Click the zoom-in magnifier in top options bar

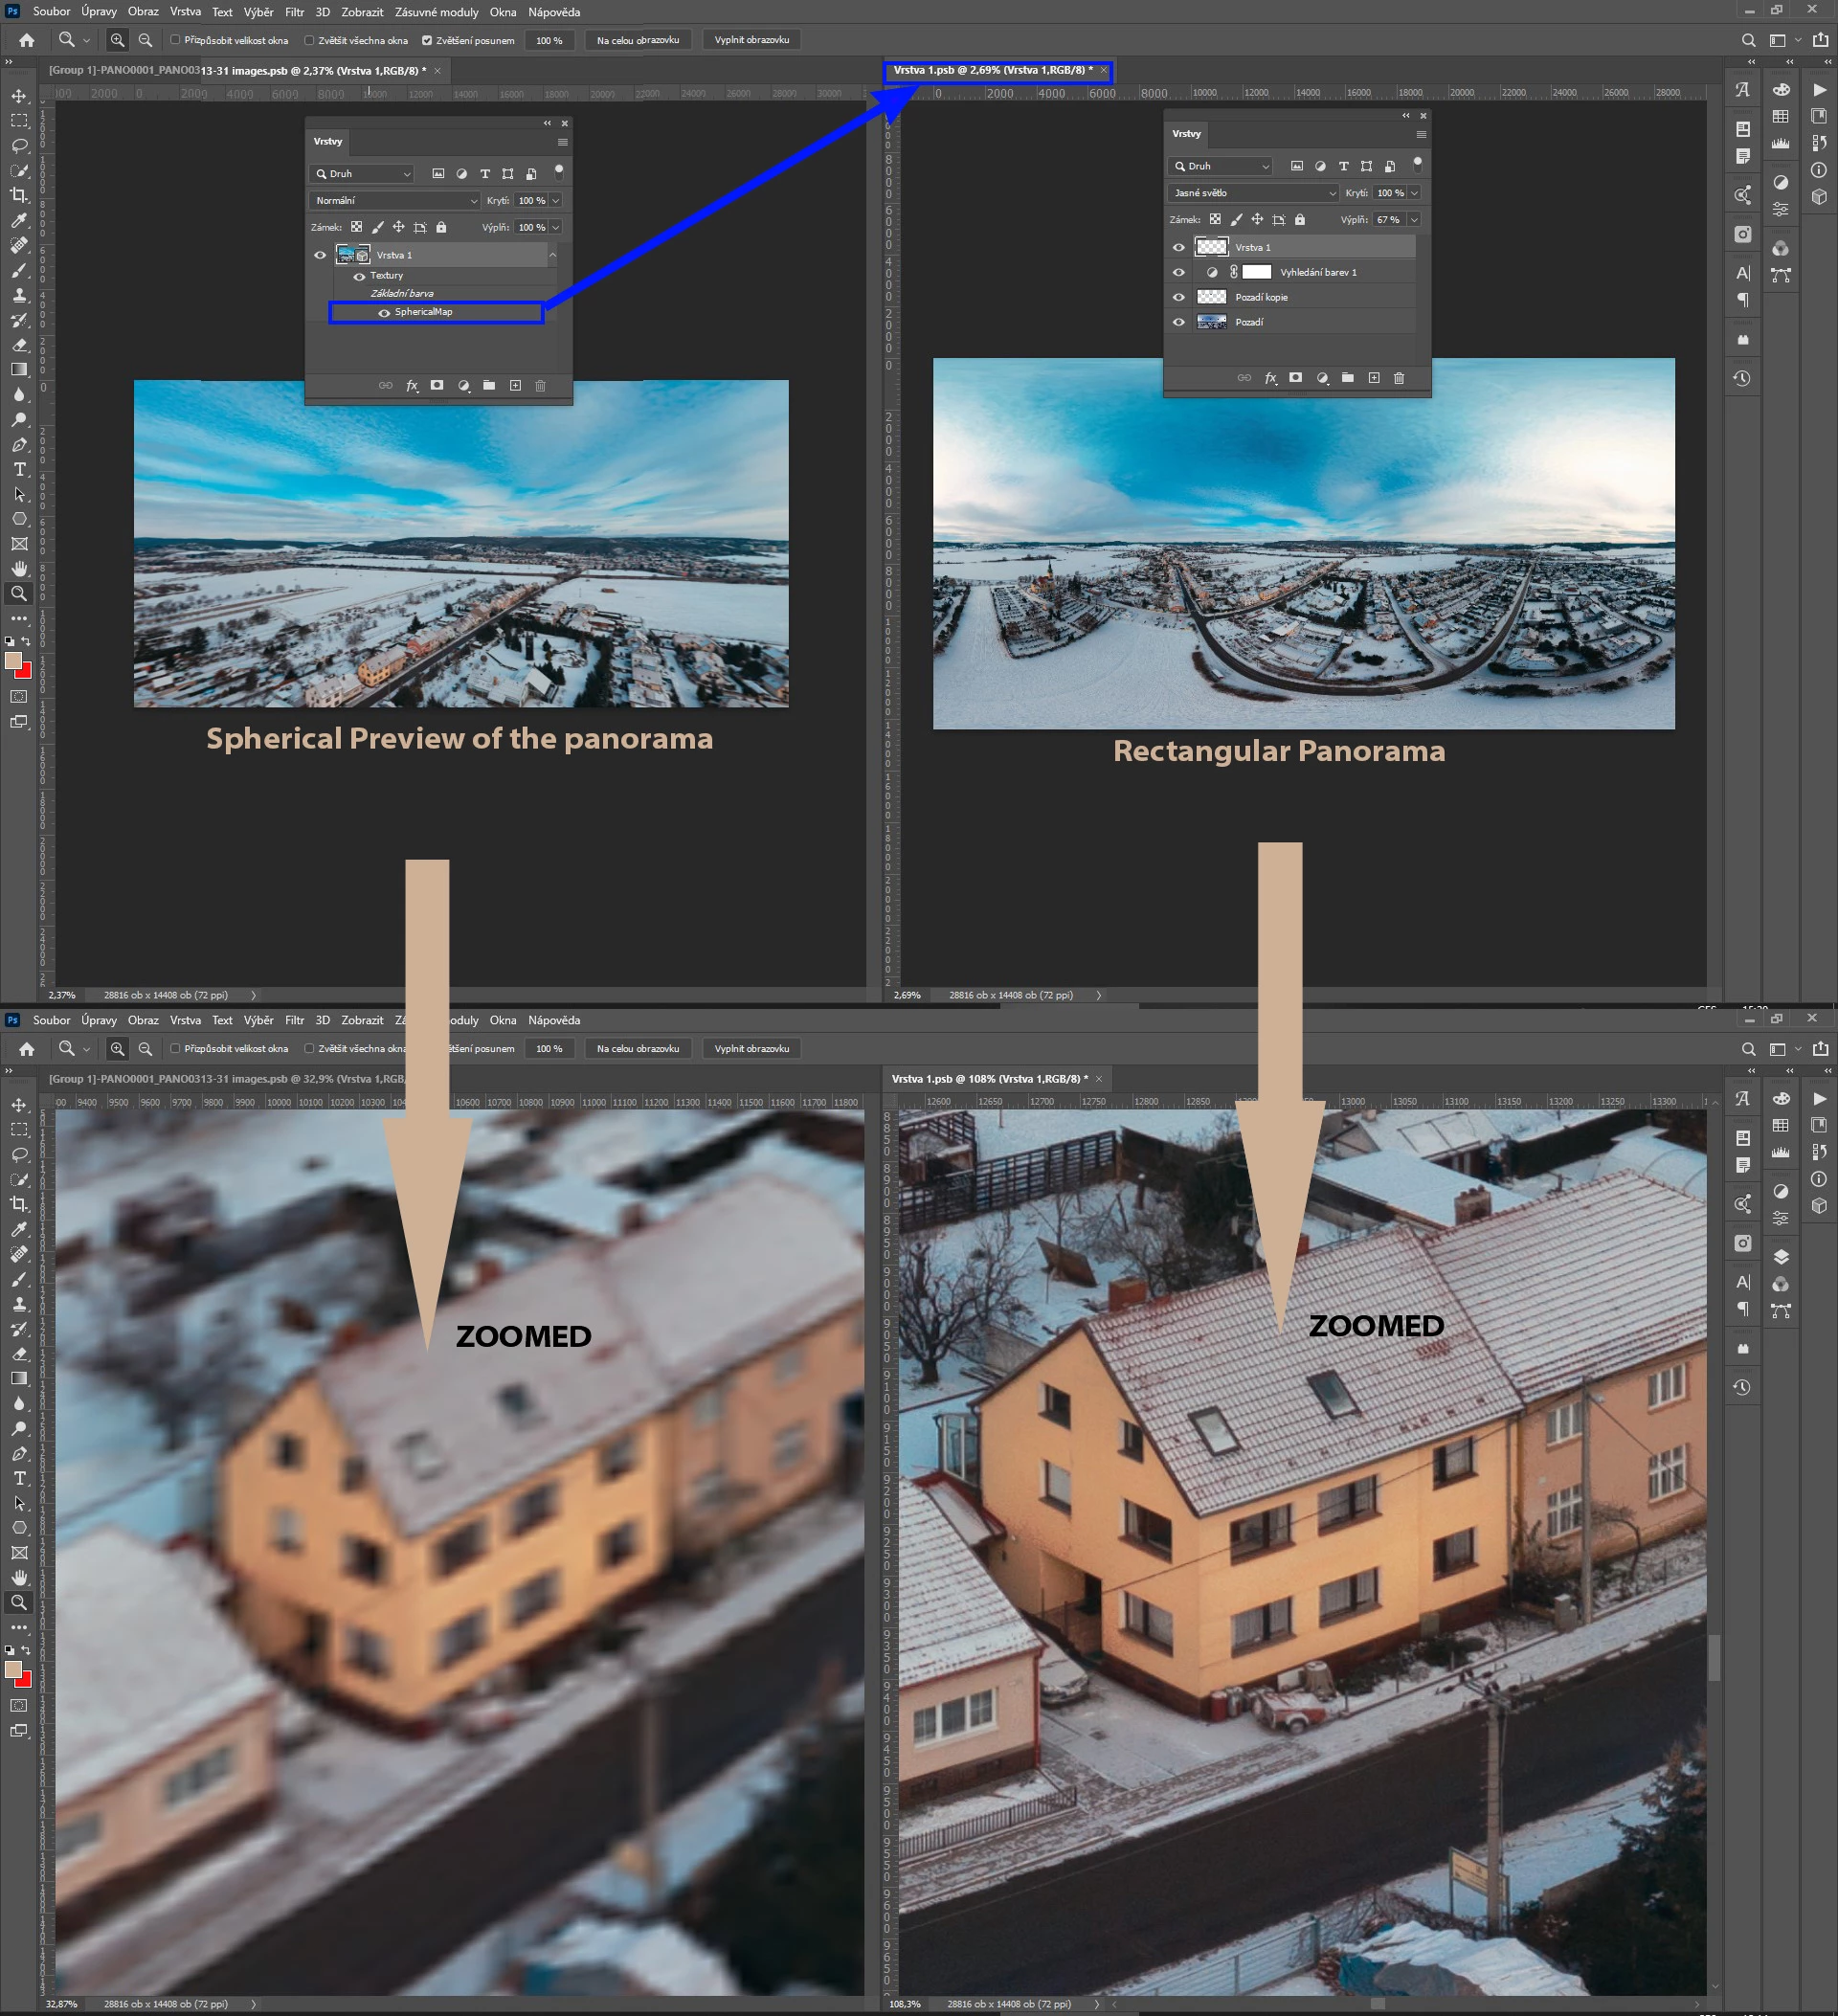coord(117,40)
